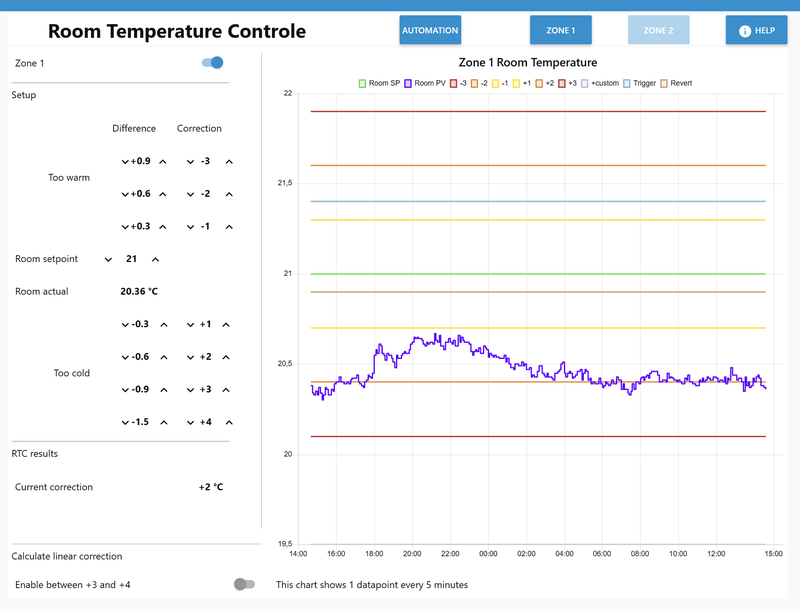Lower the -3 correction value
This screenshot has width=800, height=609.
(x=190, y=161)
